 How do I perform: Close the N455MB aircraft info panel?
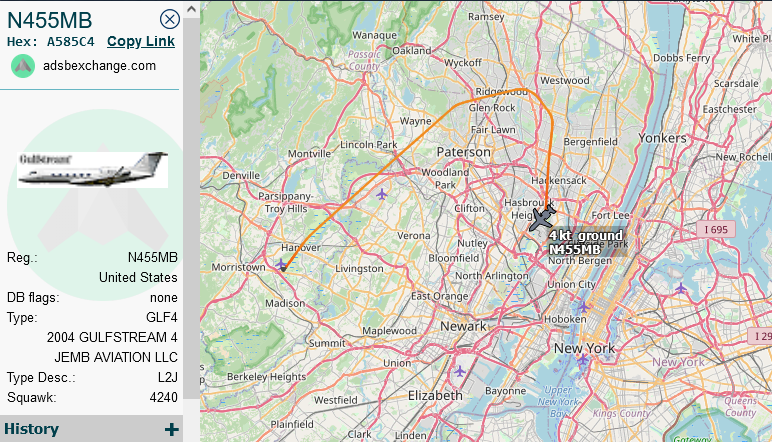pos(170,20)
